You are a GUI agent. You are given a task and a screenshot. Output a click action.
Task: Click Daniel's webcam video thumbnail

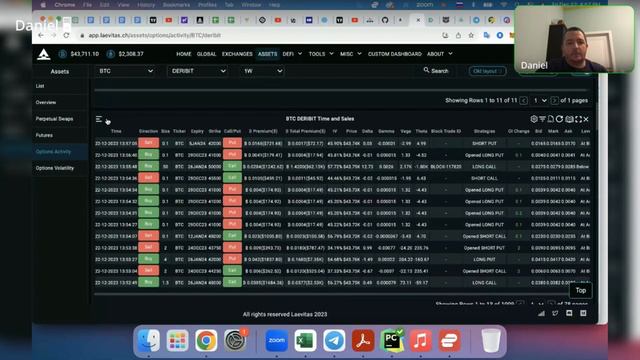(x=574, y=40)
